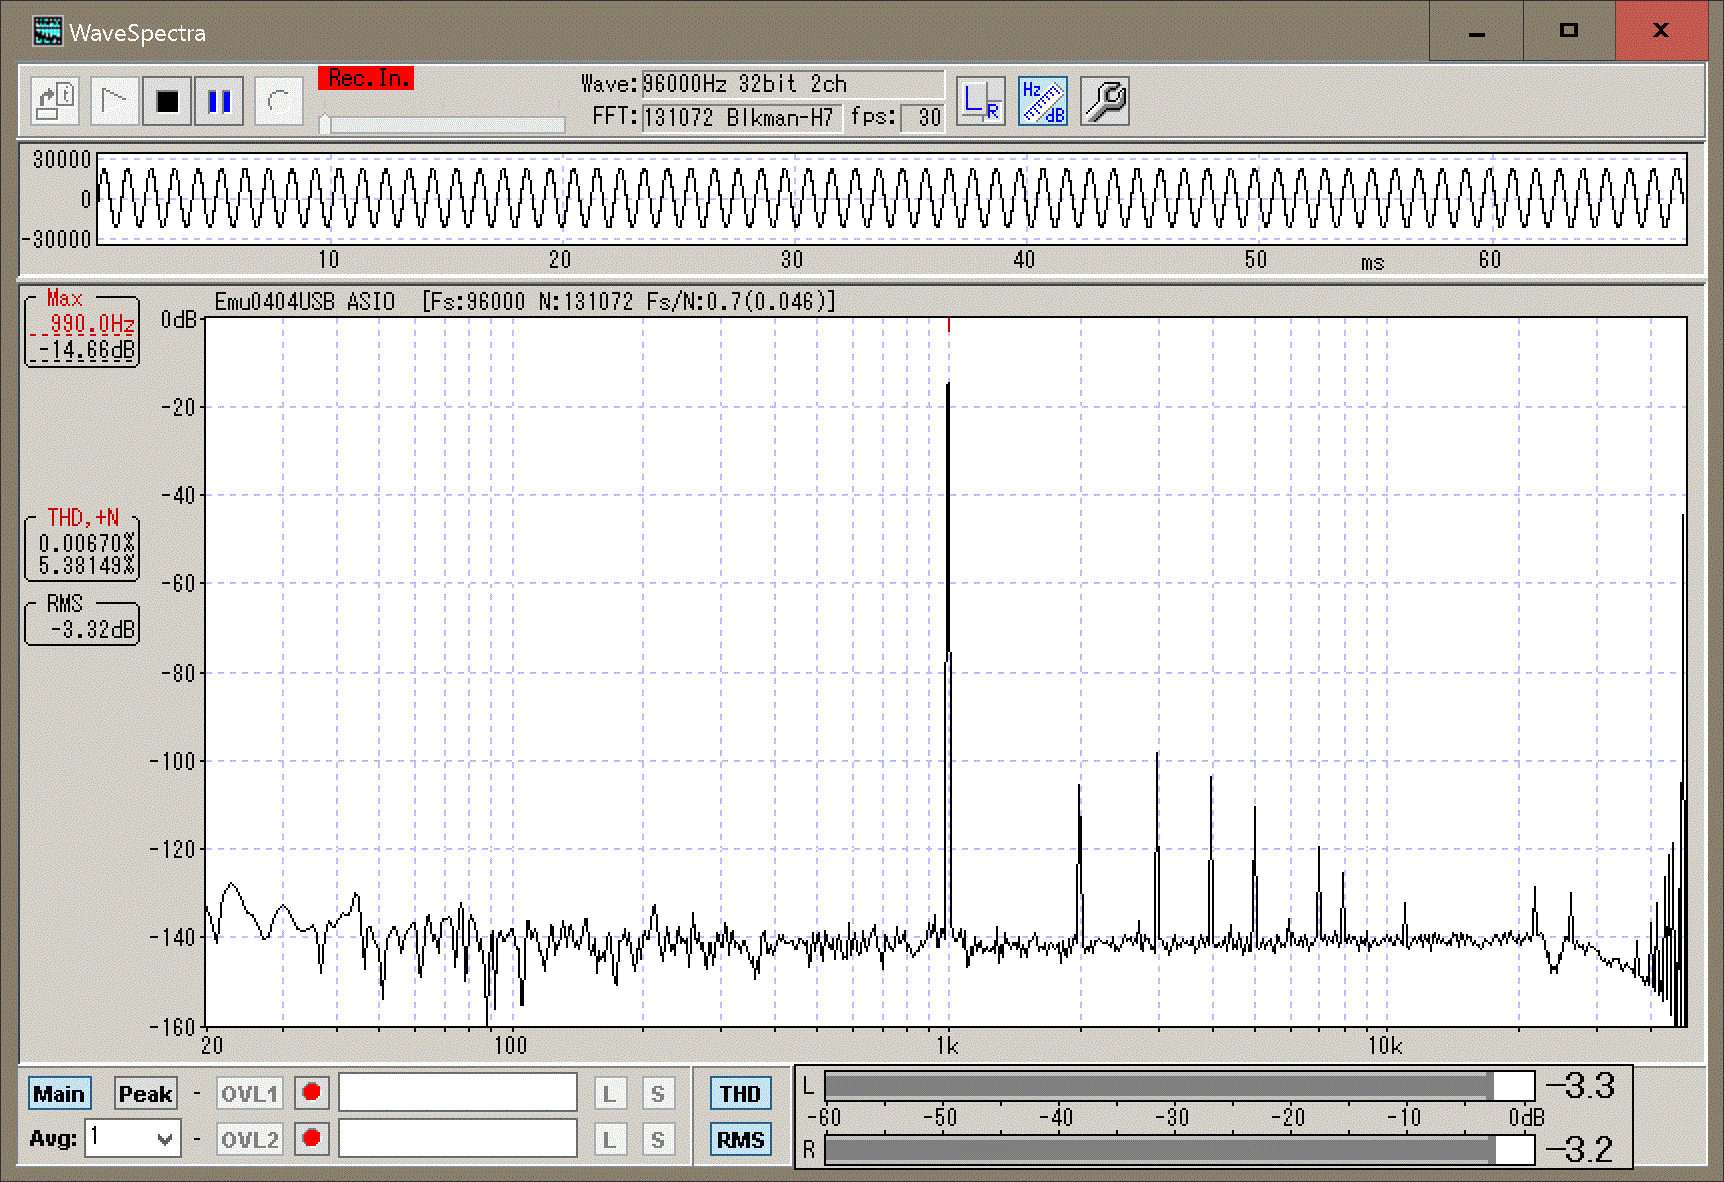Click the Emu0404USB ASIO device label
The width and height of the screenshot is (1724, 1182).
[305, 301]
